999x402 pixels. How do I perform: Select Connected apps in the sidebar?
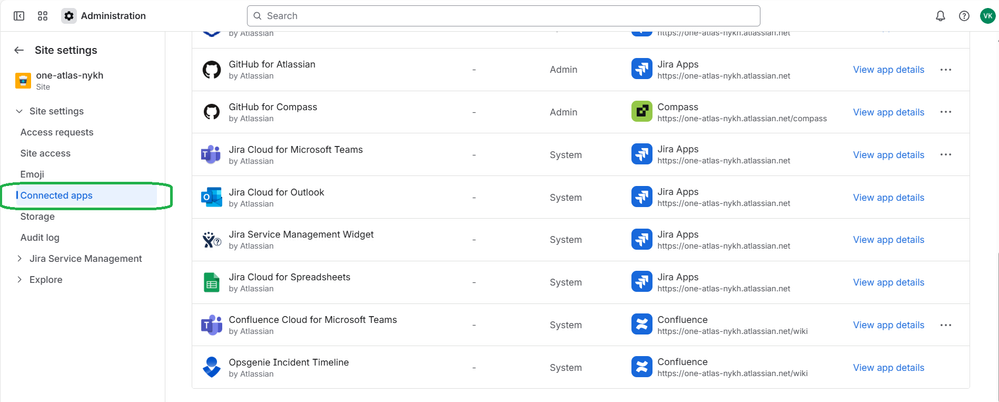click(57, 196)
